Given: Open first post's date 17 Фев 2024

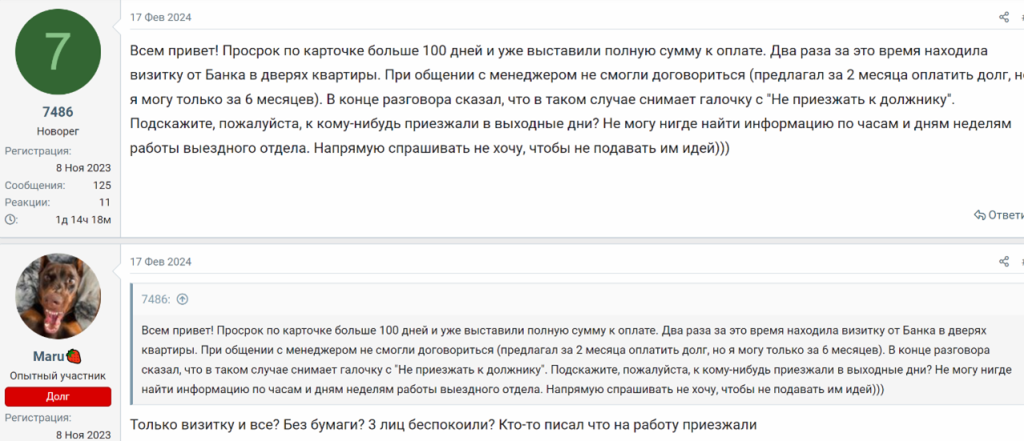Looking at the screenshot, I should (x=160, y=17).
